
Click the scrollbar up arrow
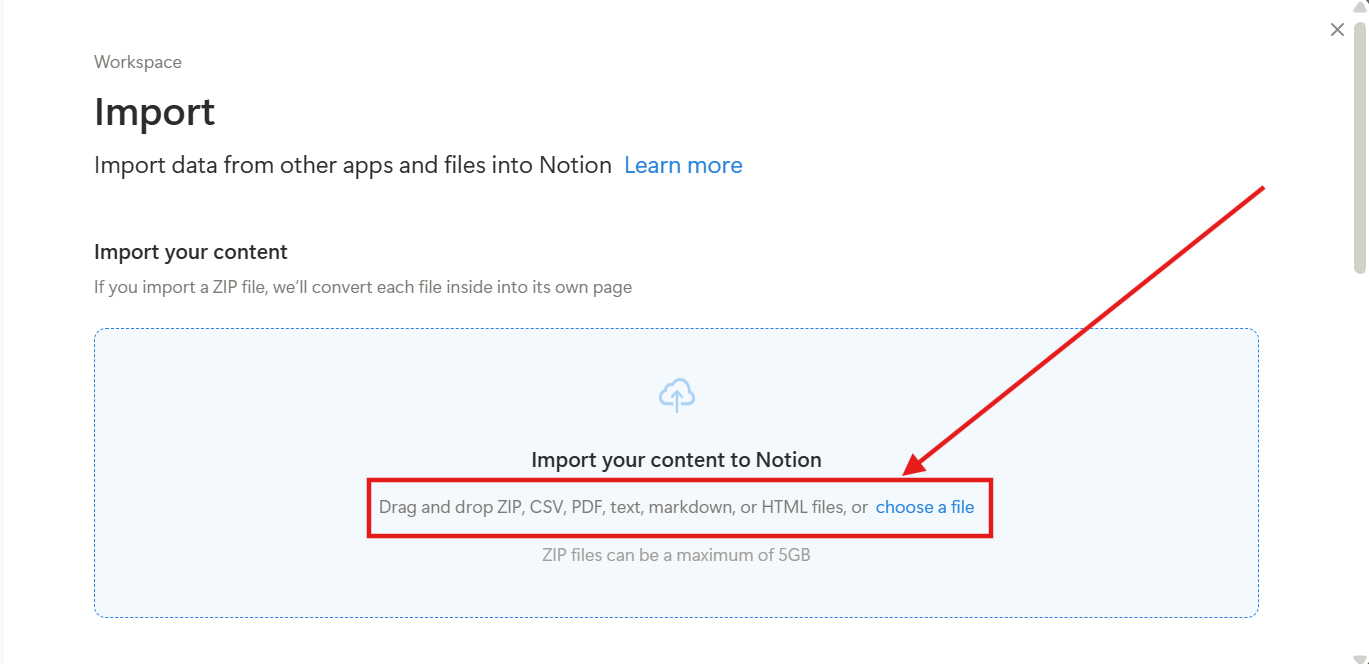coord(1359,8)
